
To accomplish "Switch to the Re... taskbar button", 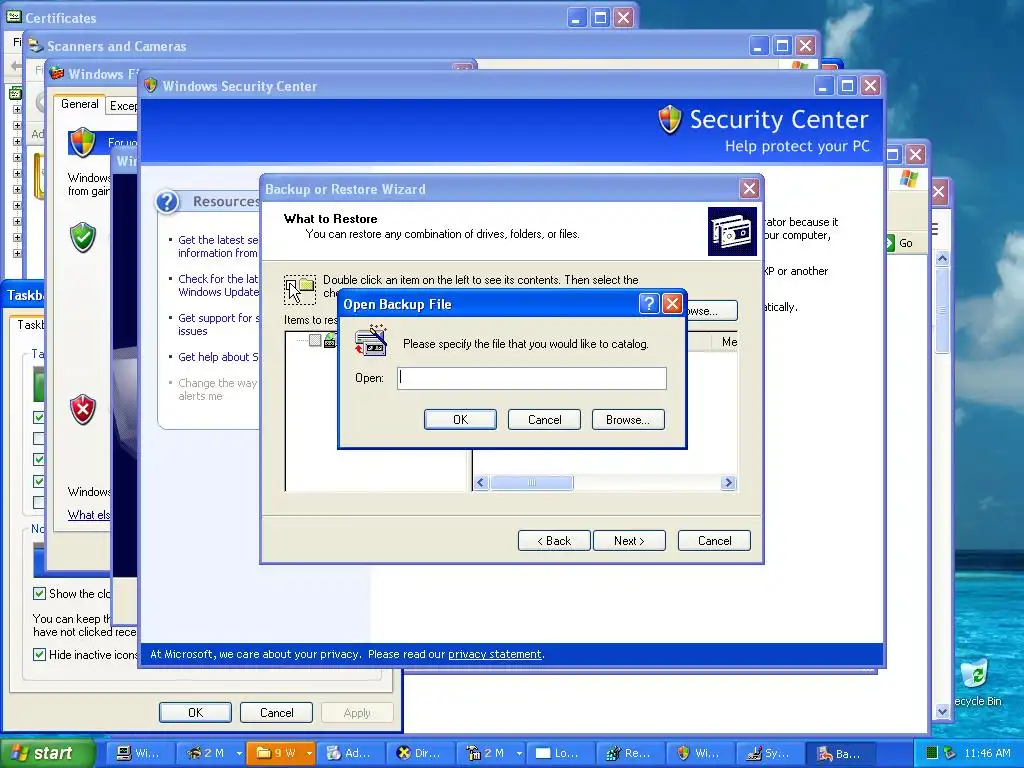I will (x=630, y=753).
